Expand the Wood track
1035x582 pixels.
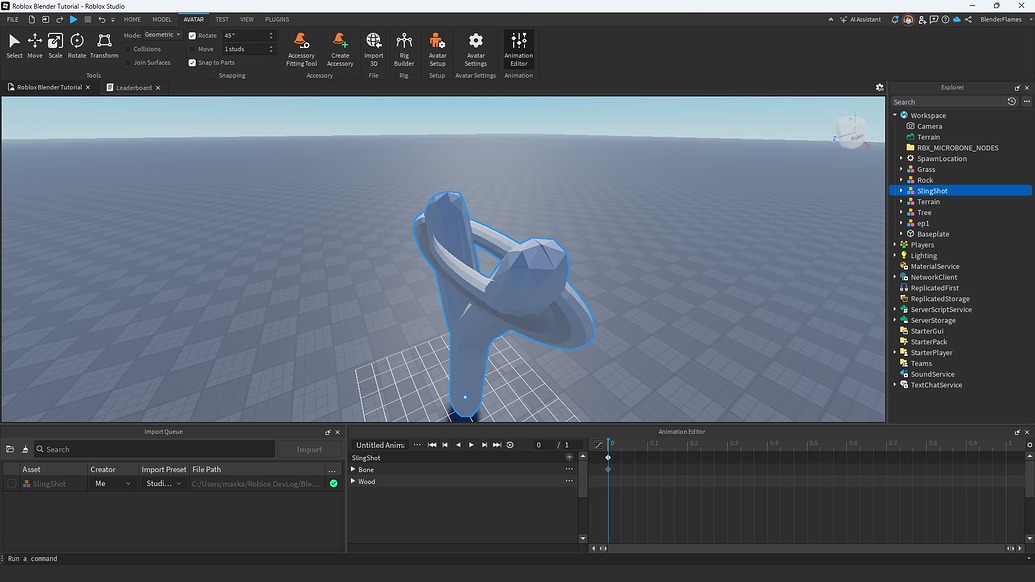pos(353,482)
